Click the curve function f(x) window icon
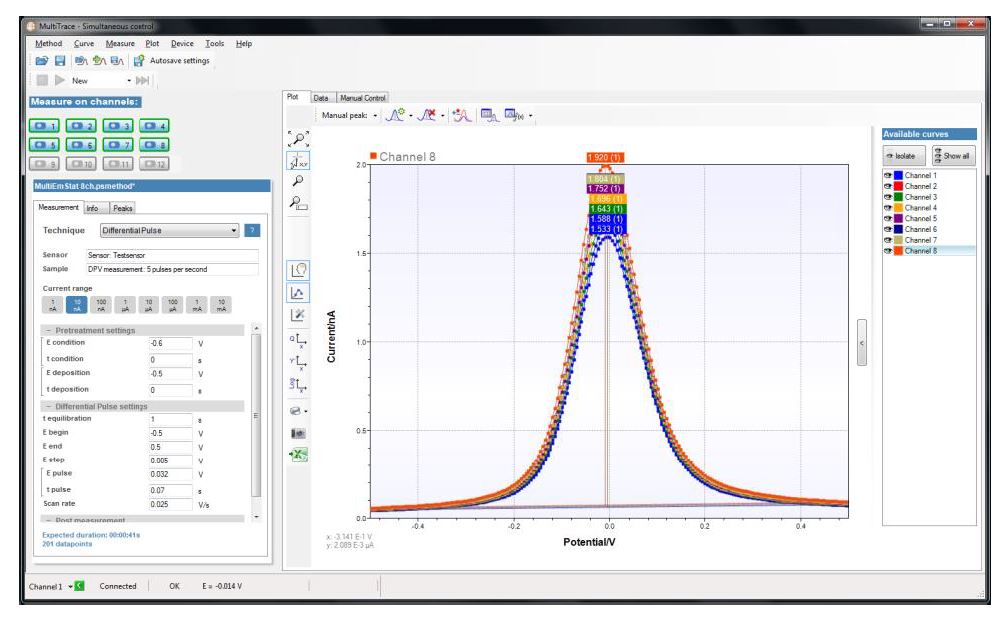This screenshot has height=620, width=1007. (514, 115)
